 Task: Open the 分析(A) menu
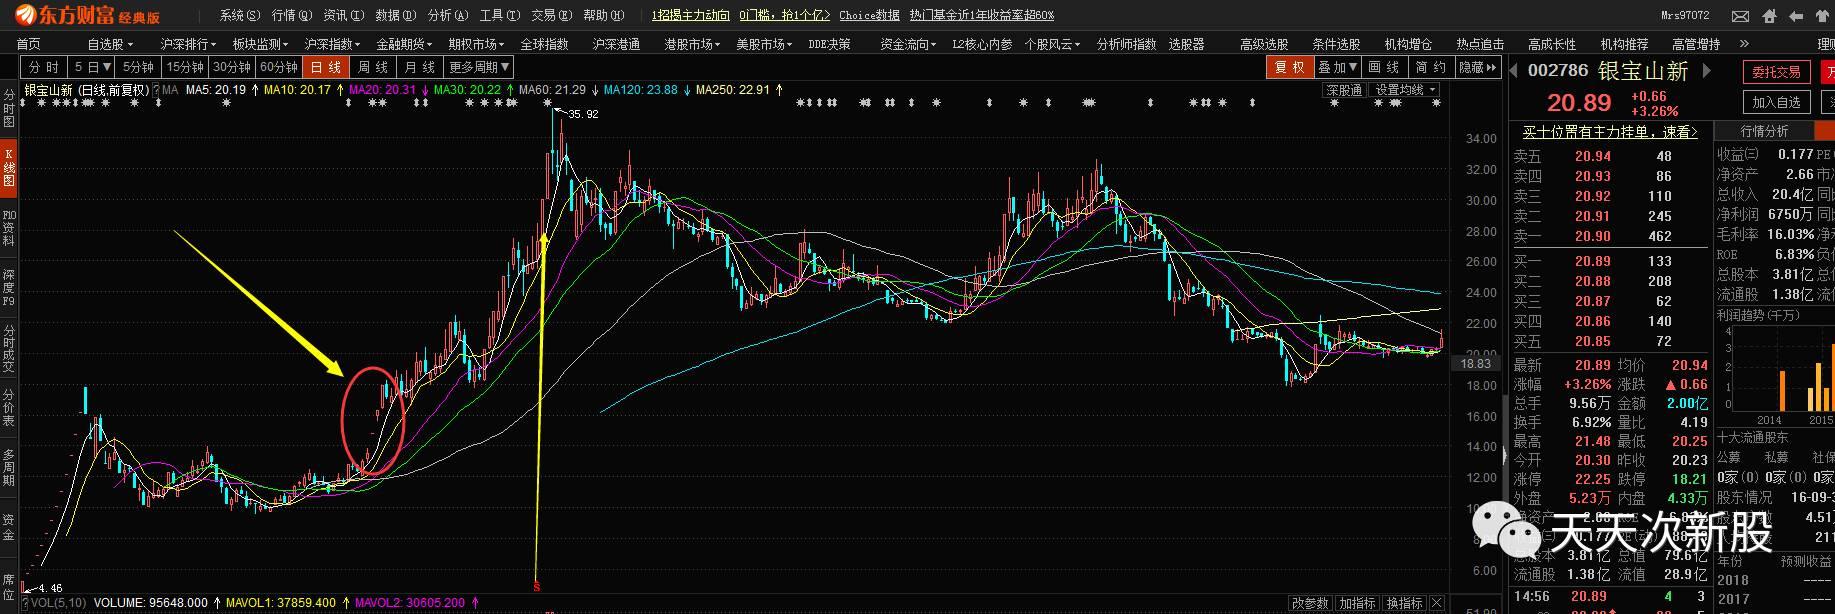pos(447,15)
